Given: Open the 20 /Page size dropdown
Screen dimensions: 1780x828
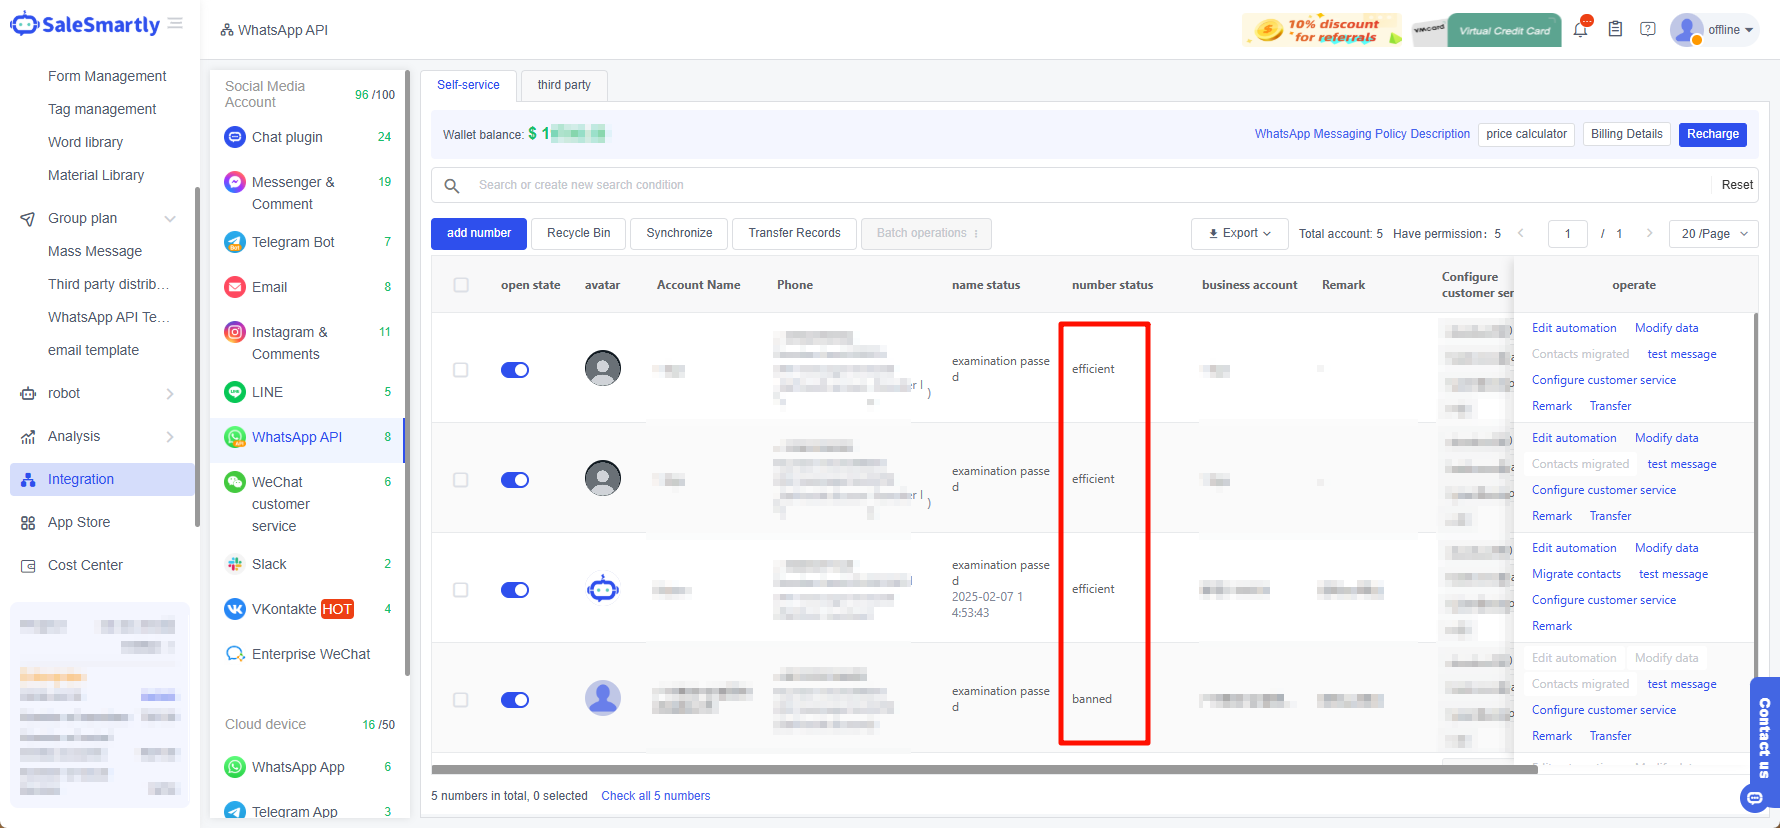Looking at the screenshot, I should click(1714, 234).
